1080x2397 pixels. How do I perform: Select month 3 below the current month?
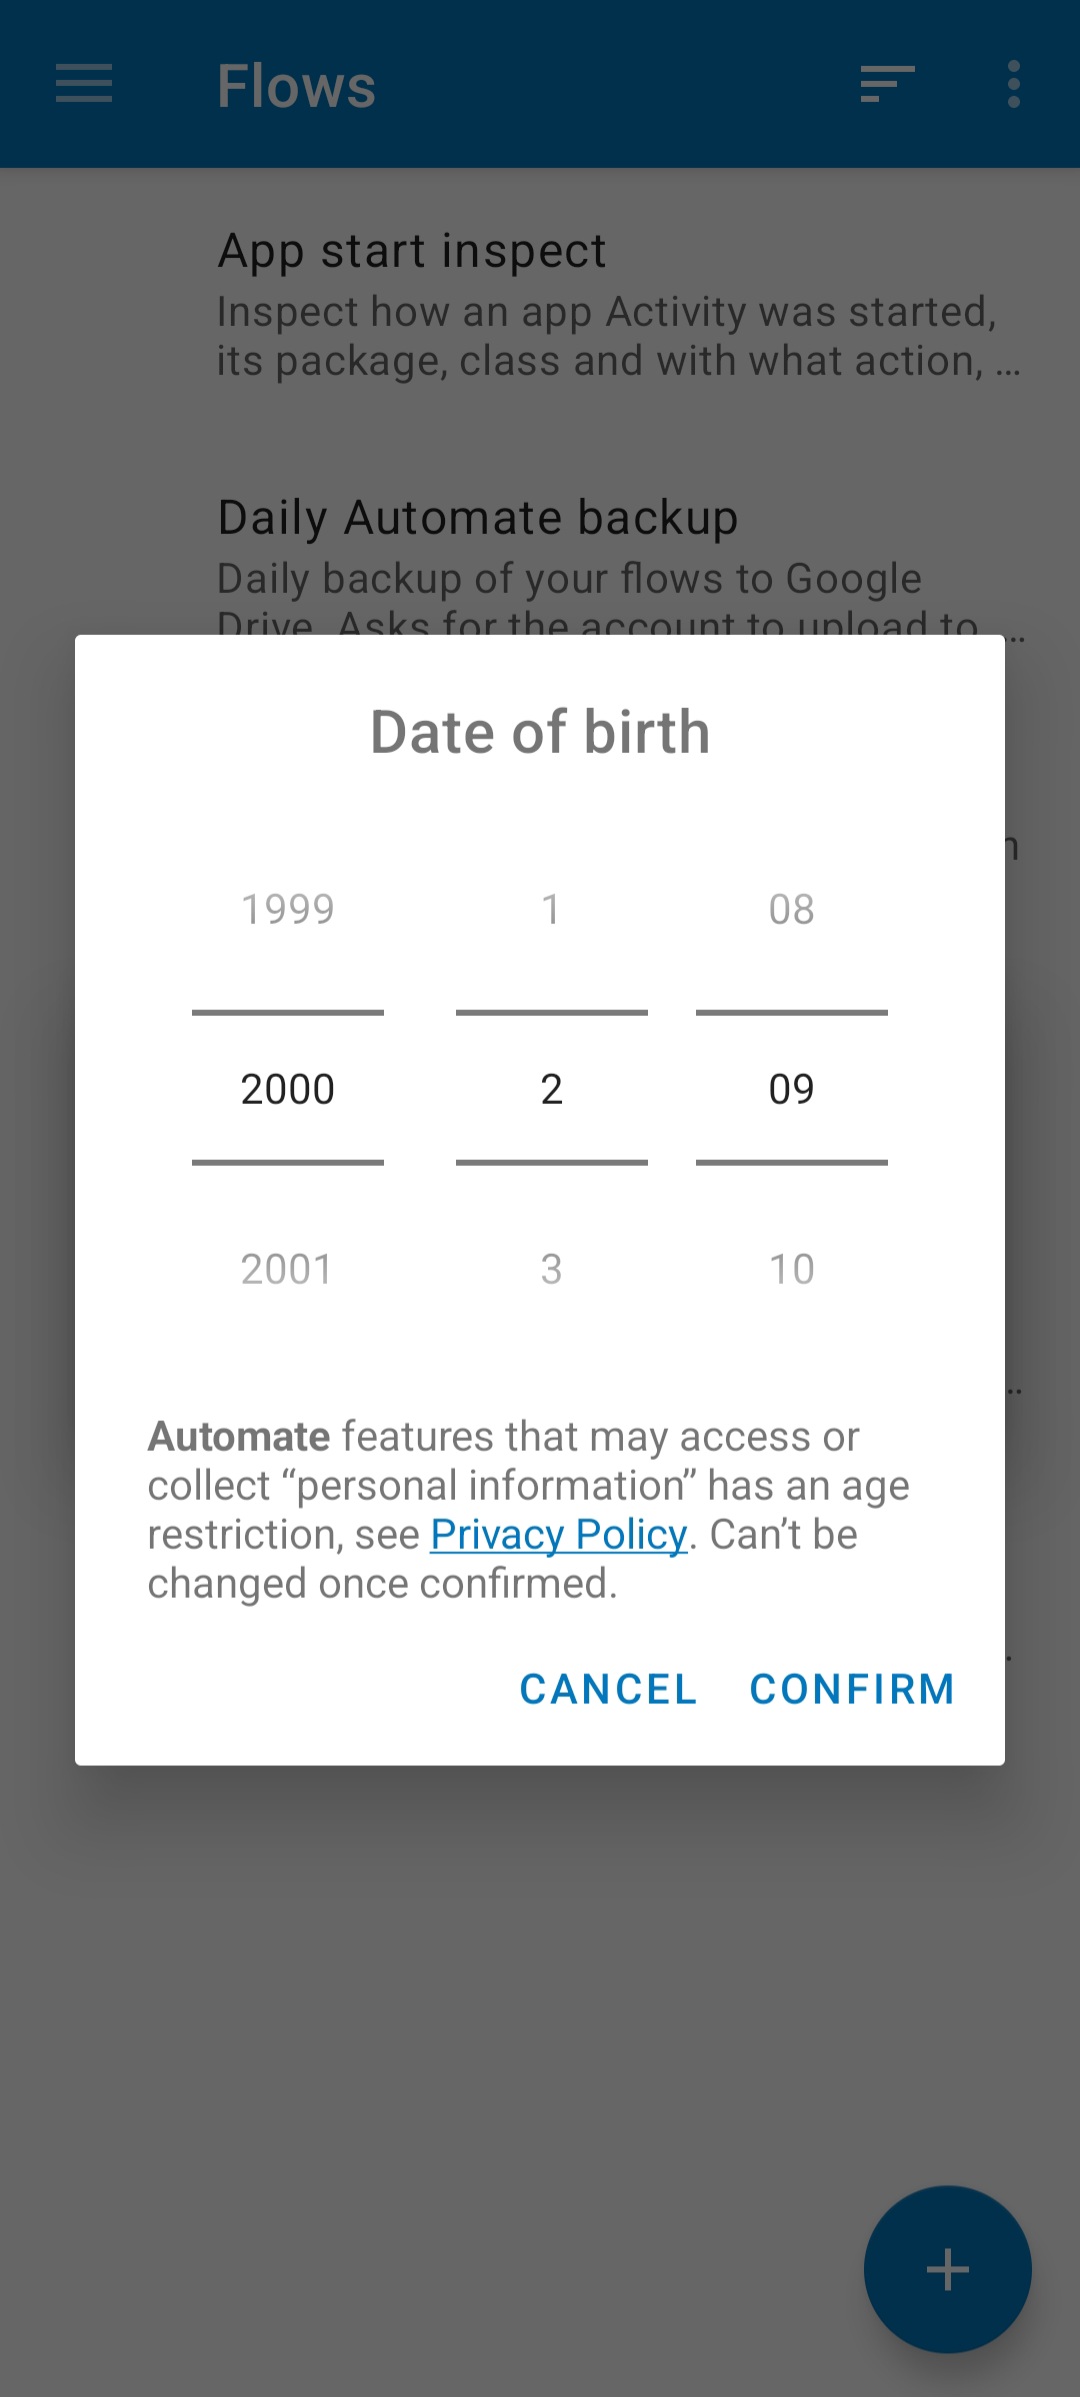pyautogui.click(x=551, y=1270)
